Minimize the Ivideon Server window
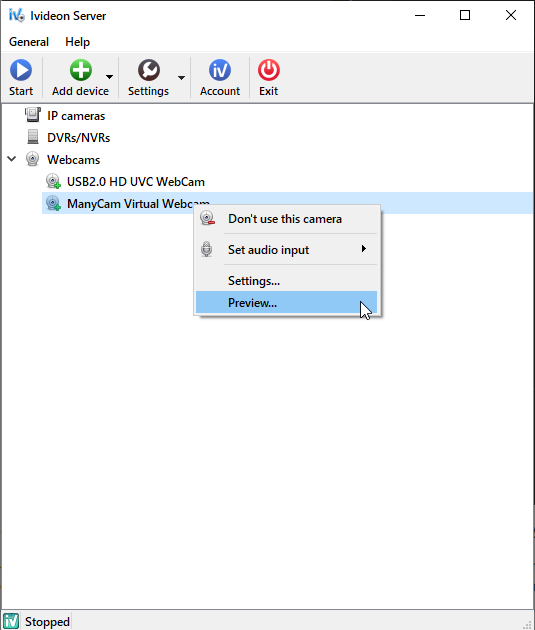Viewport: 535px width, 630px height. [420, 15]
